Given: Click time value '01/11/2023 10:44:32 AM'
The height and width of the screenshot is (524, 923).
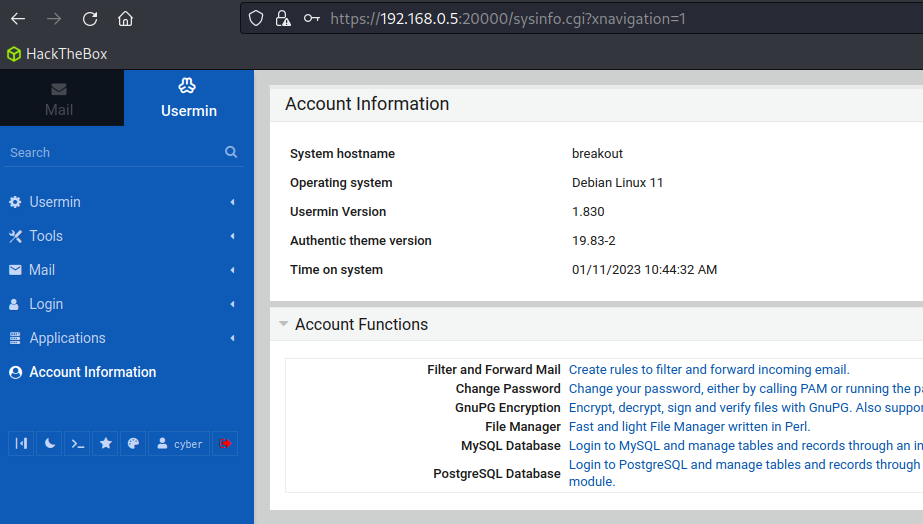Looking at the screenshot, I should click(644, 270).
